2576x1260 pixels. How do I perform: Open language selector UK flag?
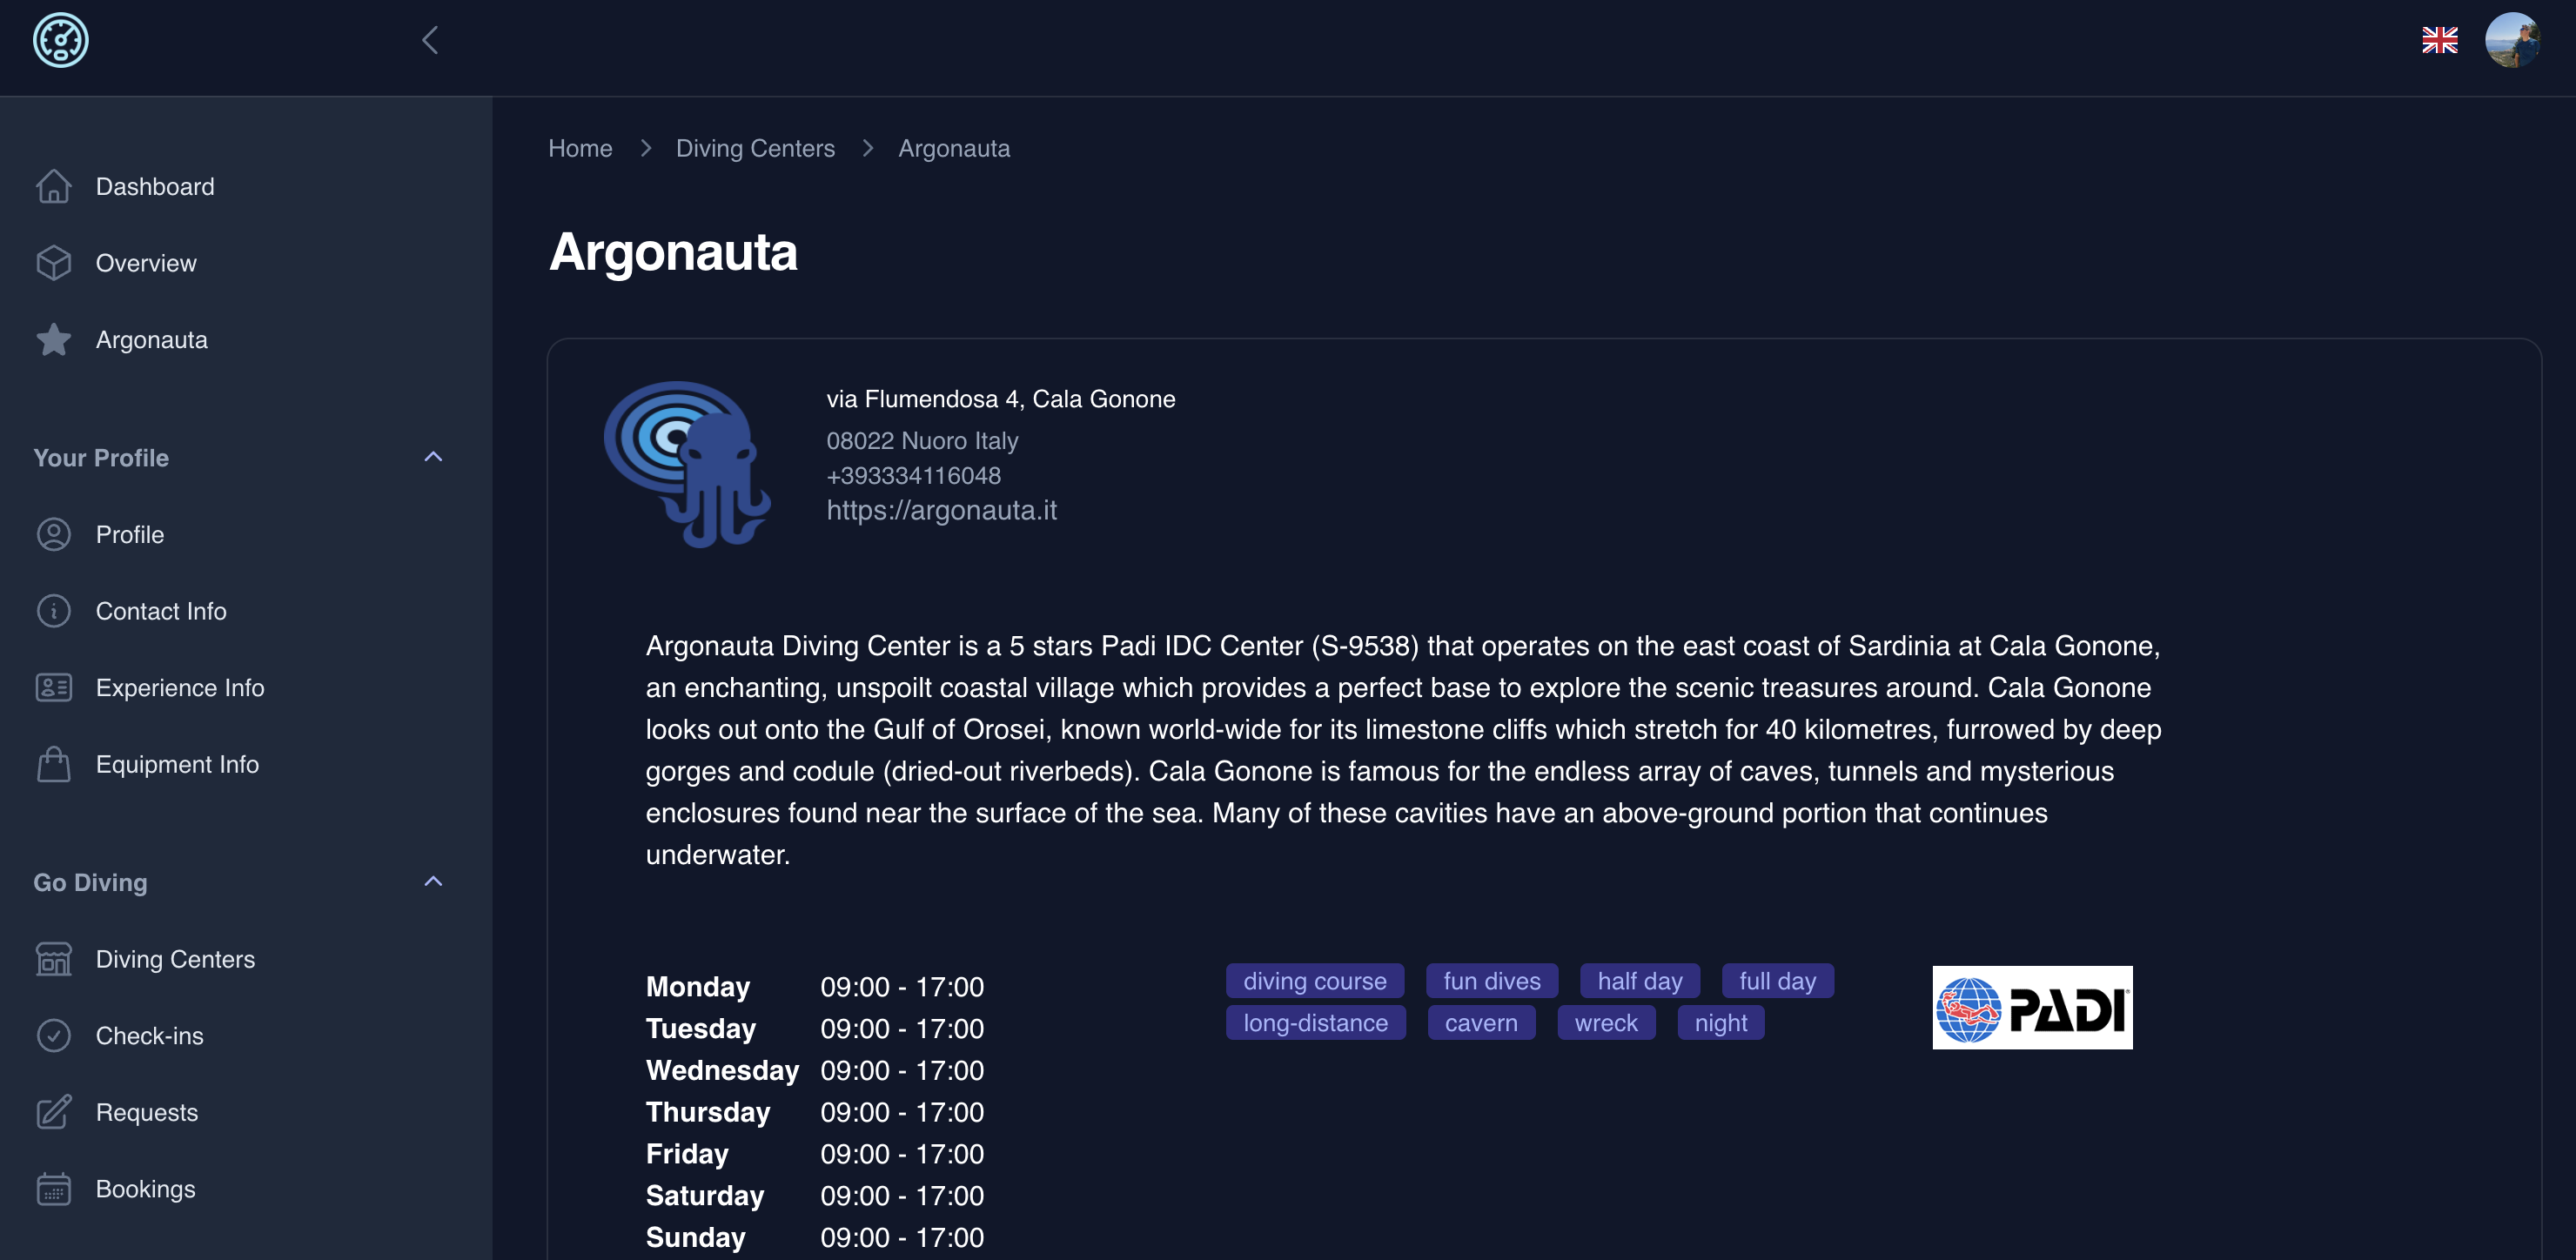click(2439, 40)
